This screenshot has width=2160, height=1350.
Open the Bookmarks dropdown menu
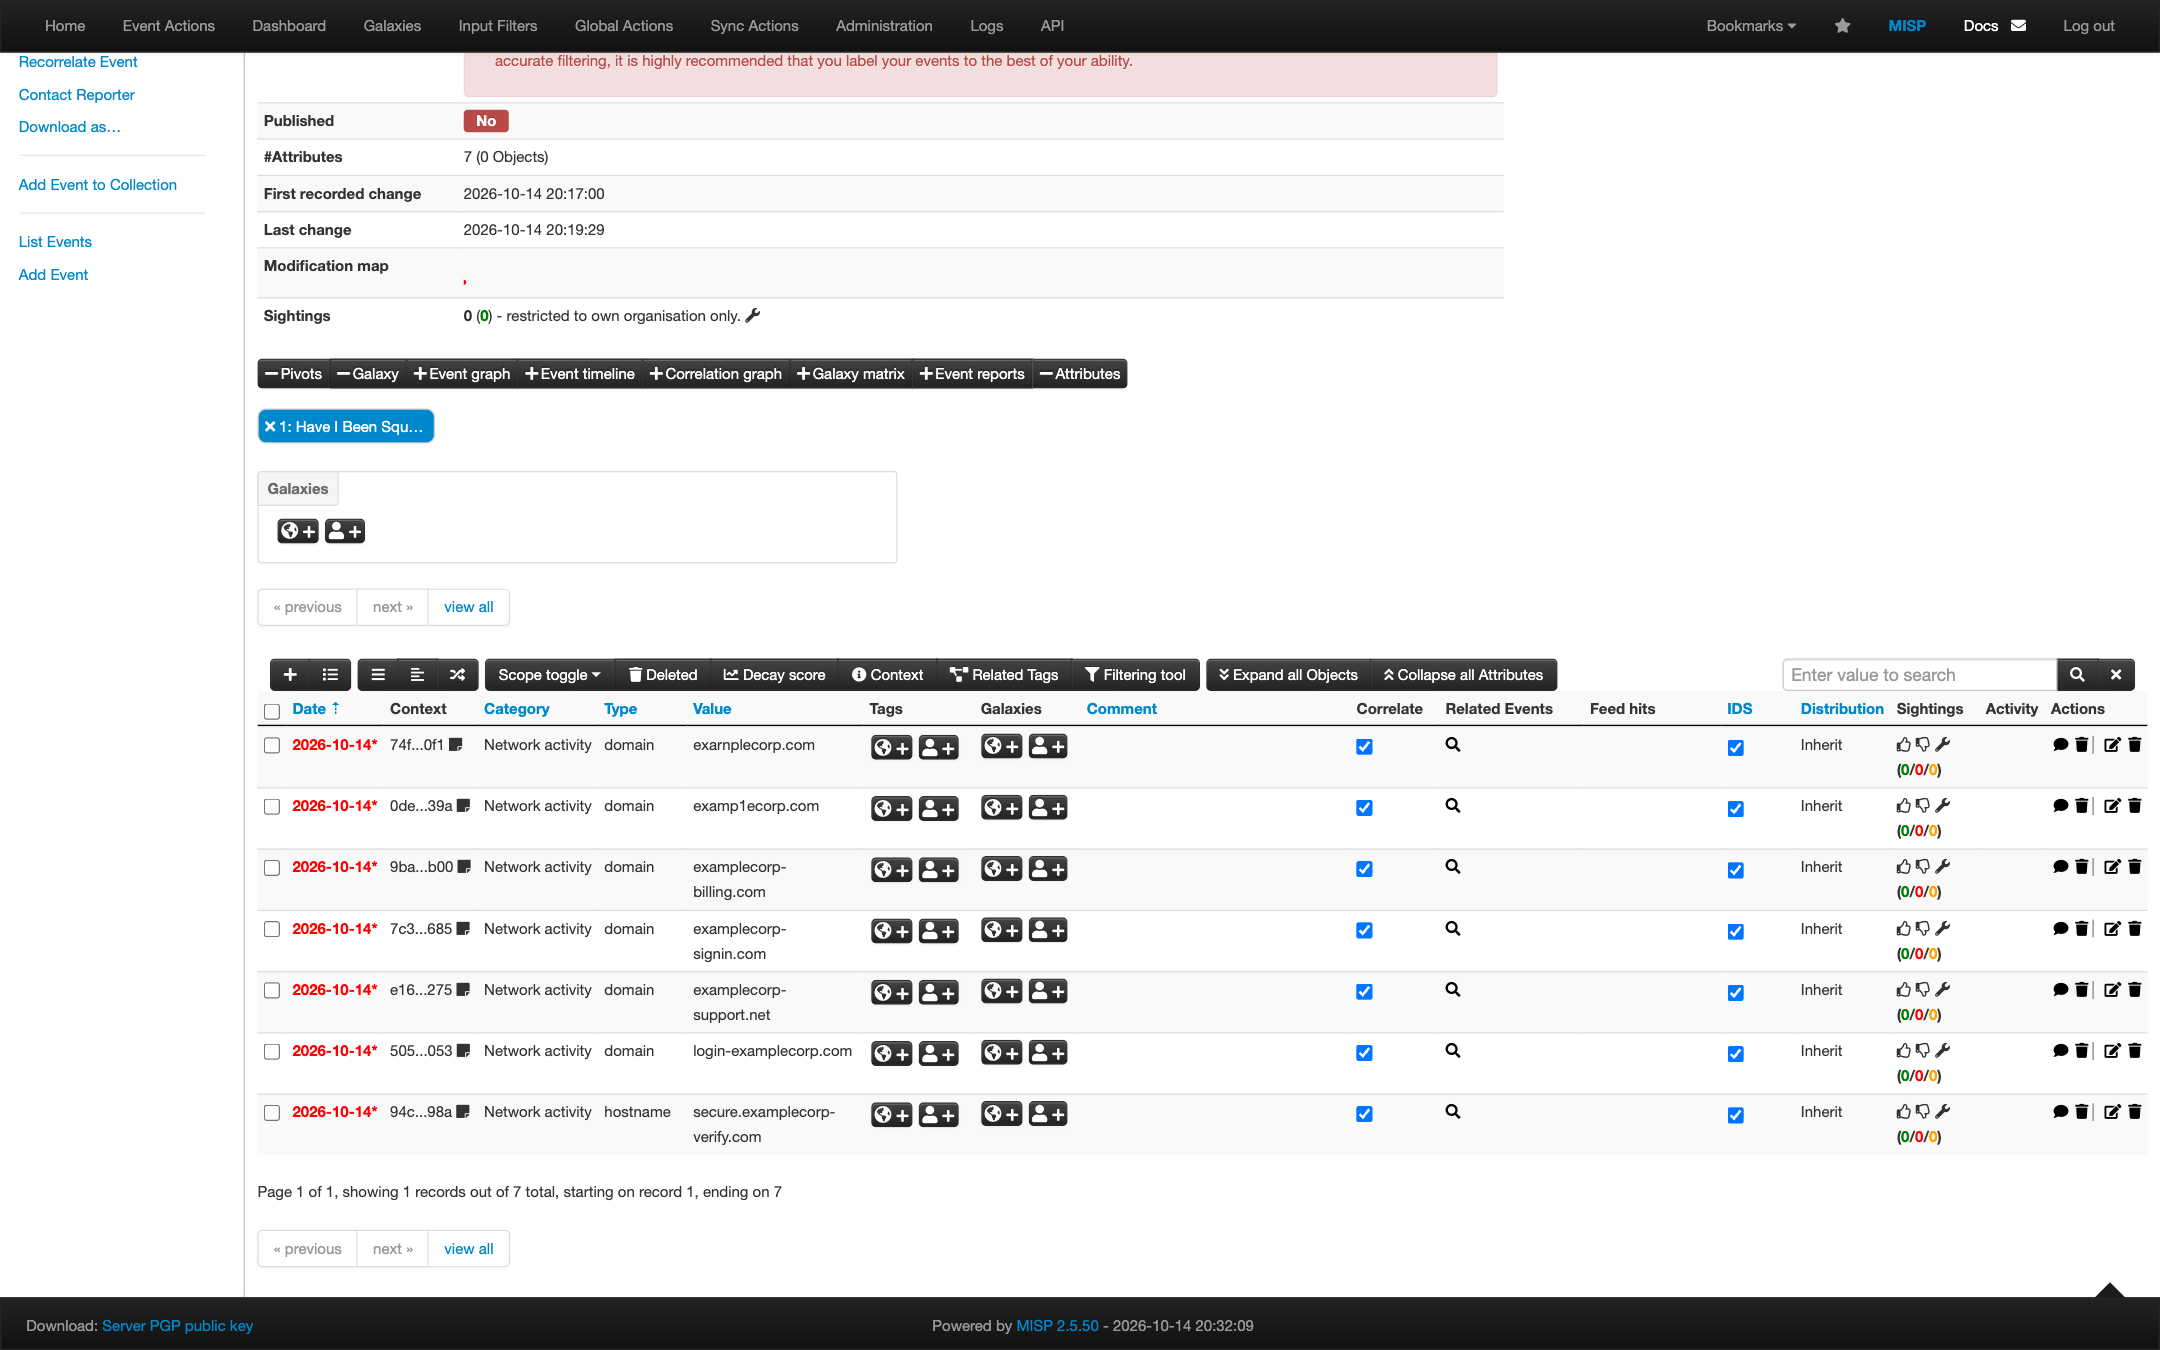(1751, 26)
